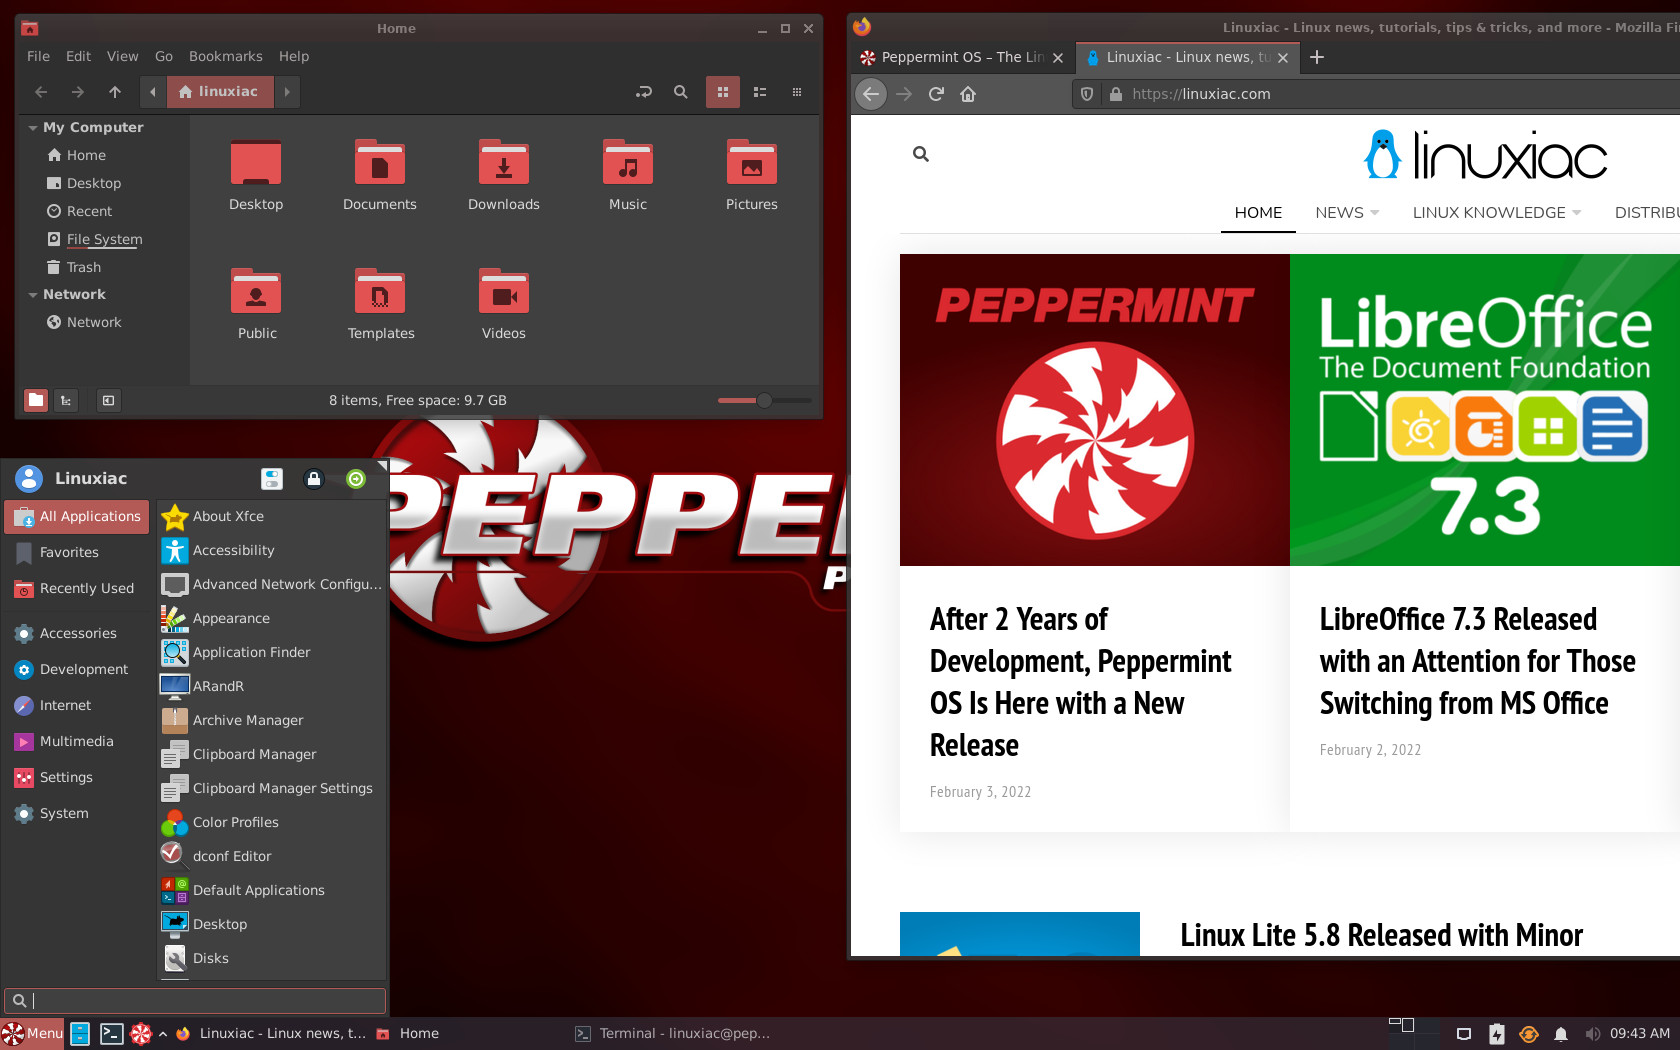Viewport: 1680px width, 1050px height.
Task: Click the path bar right arrow
Action: tap(287, 92)
